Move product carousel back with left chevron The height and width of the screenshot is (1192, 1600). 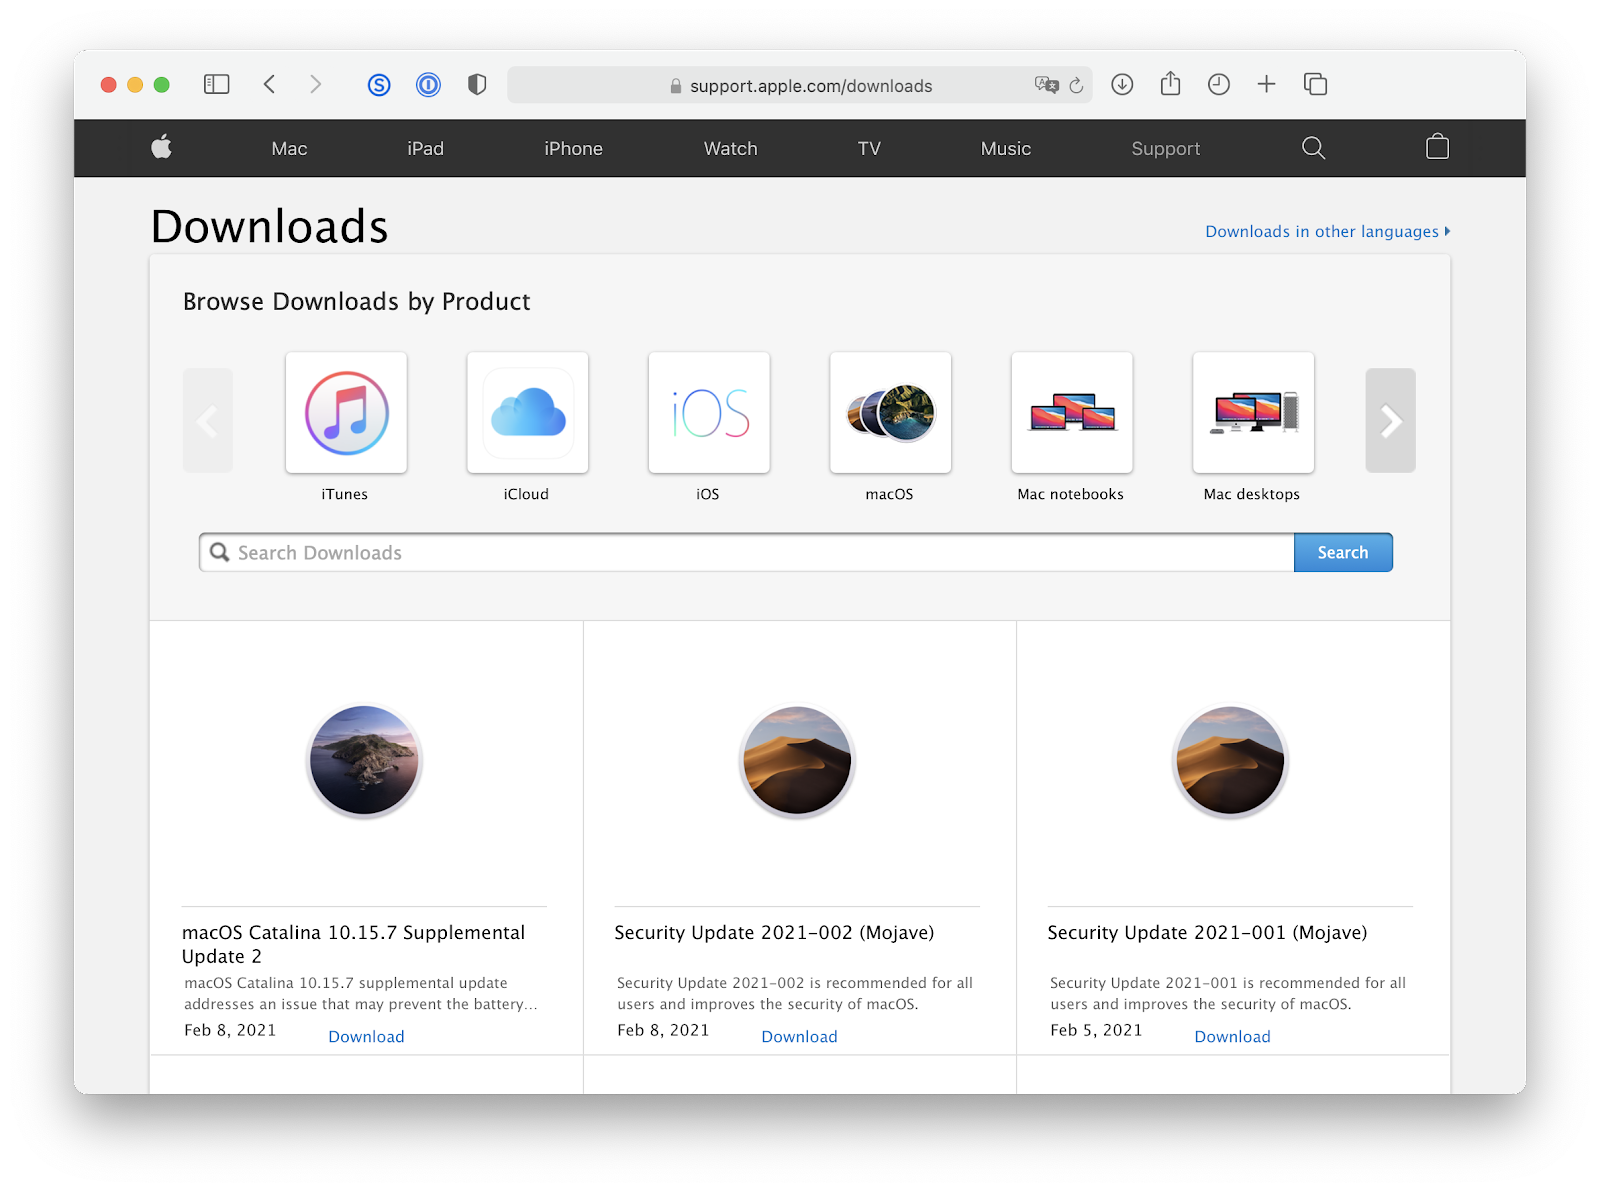pyautogui.click(x=208, y=420)
